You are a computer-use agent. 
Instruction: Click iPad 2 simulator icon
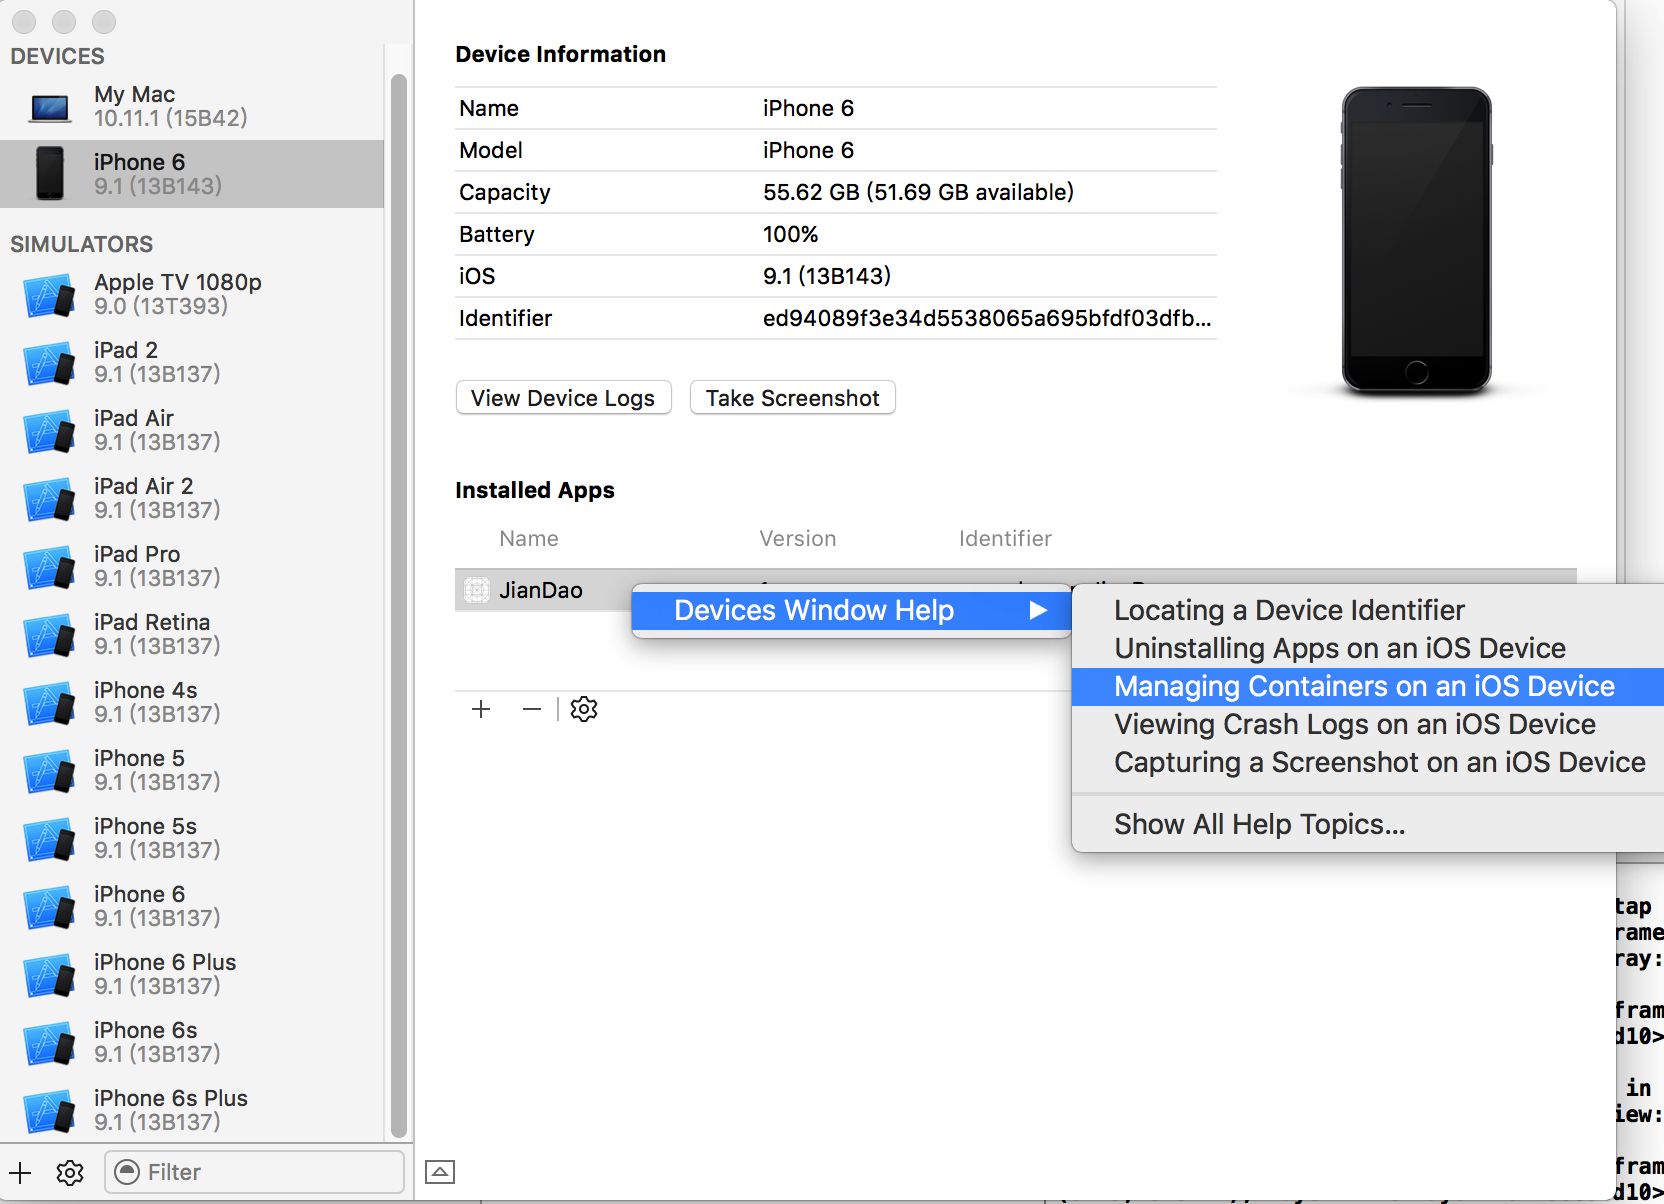pos(50,363)
